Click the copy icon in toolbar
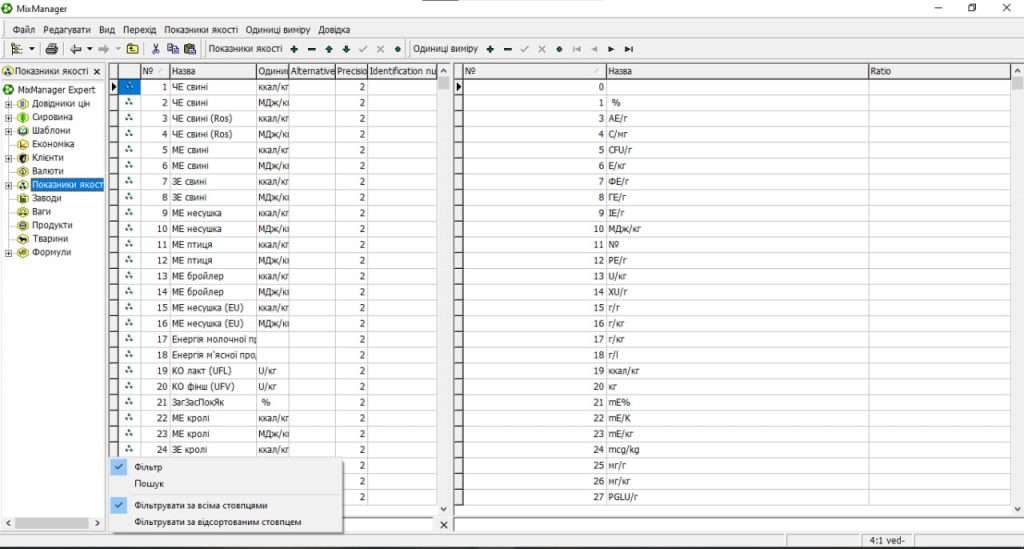This screenshot has height=549, width=1024. point(172,49)
